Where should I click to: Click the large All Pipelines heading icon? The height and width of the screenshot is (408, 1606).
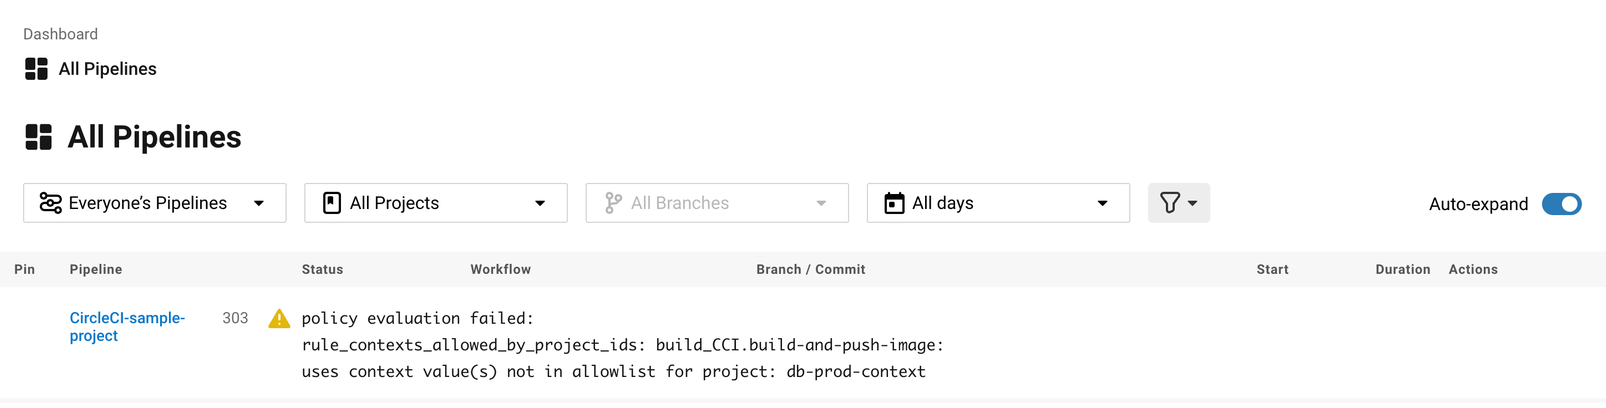pyautogui.click(x=38, y=137)
